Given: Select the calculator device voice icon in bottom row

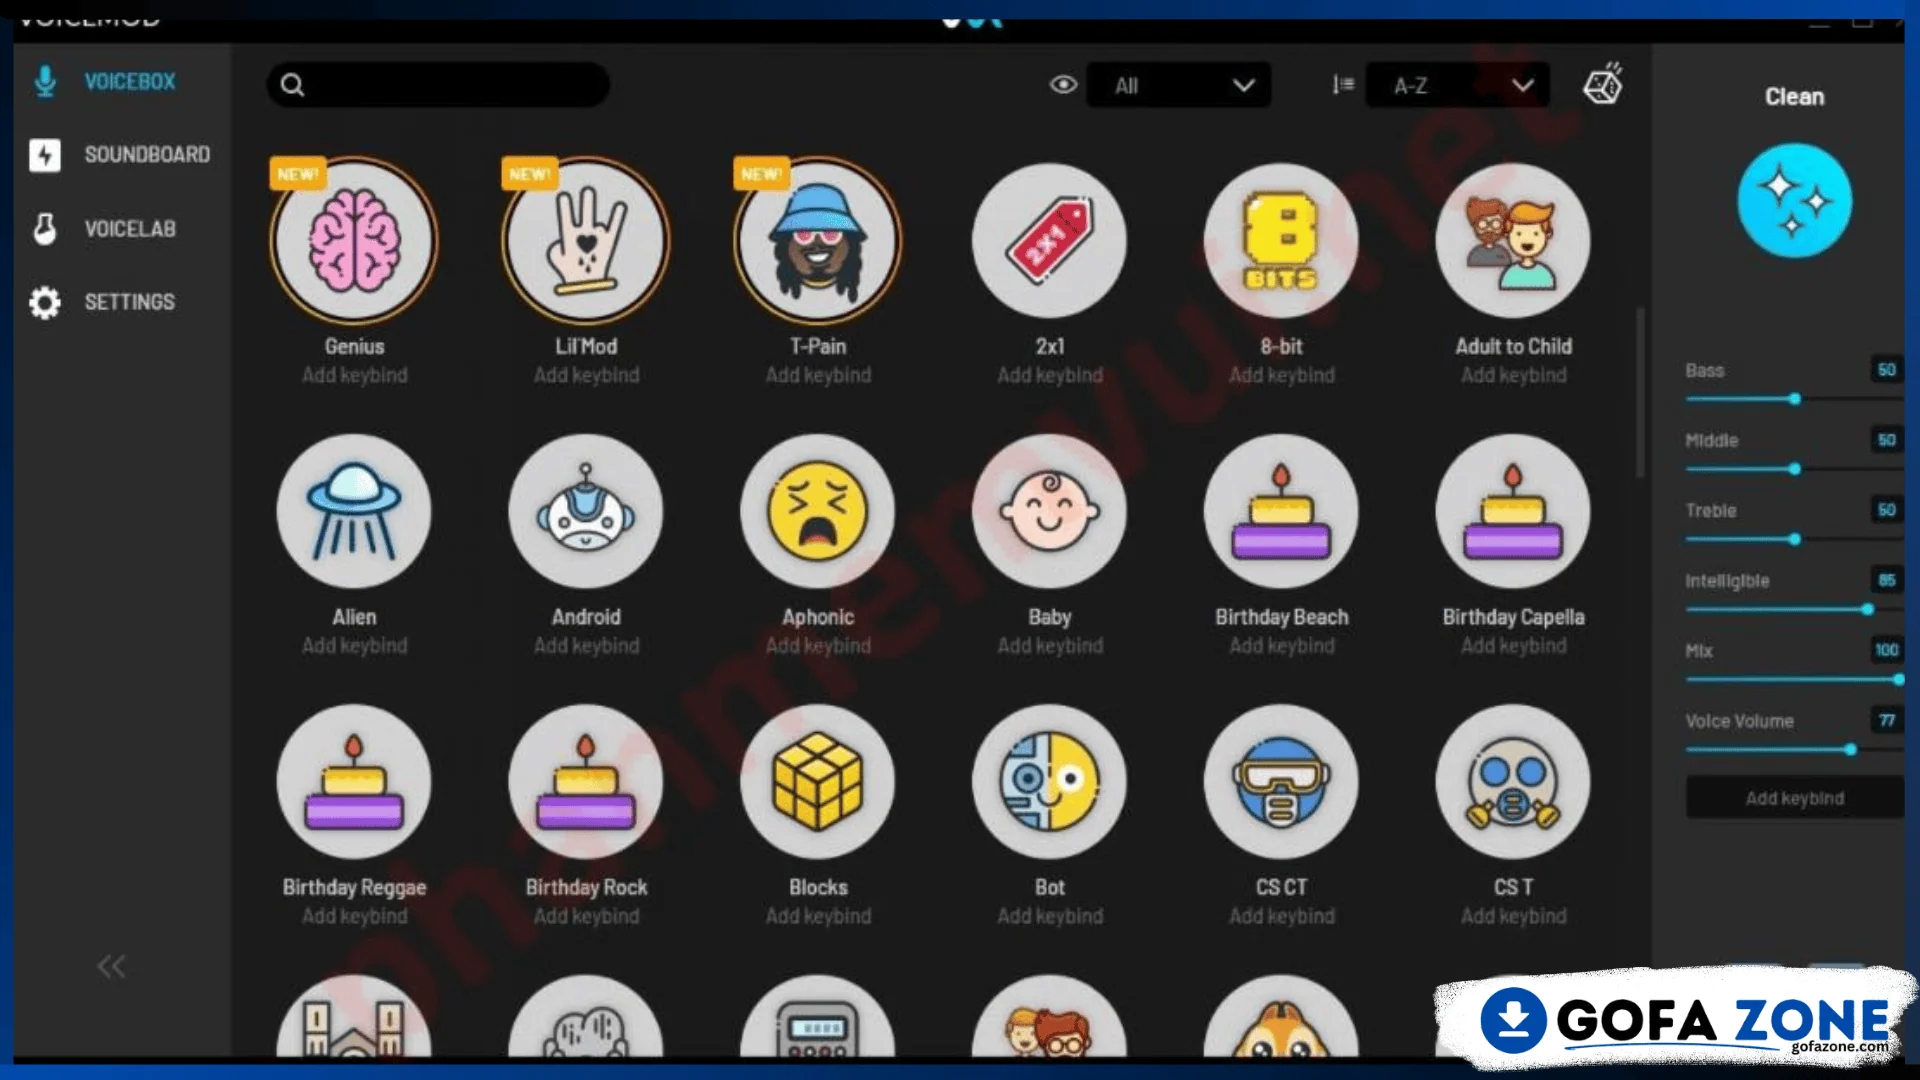Looking at the screenshot, I should [818, 1017].
